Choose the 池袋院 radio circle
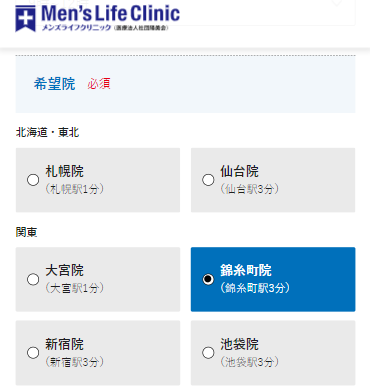Viewport: 370px width, 392px height. (x=208, y=353)
